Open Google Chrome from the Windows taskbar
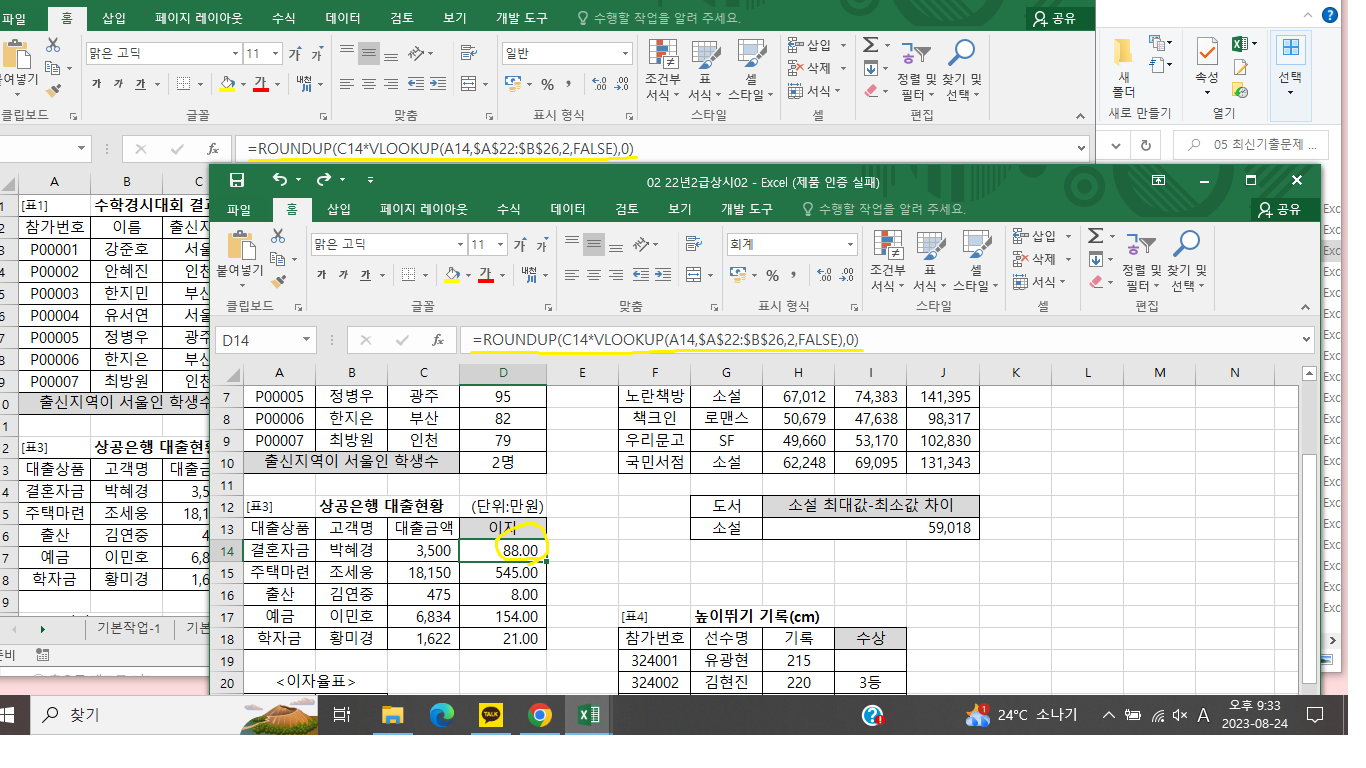This screenshot has height=768, width=1366. click(540, 714)
